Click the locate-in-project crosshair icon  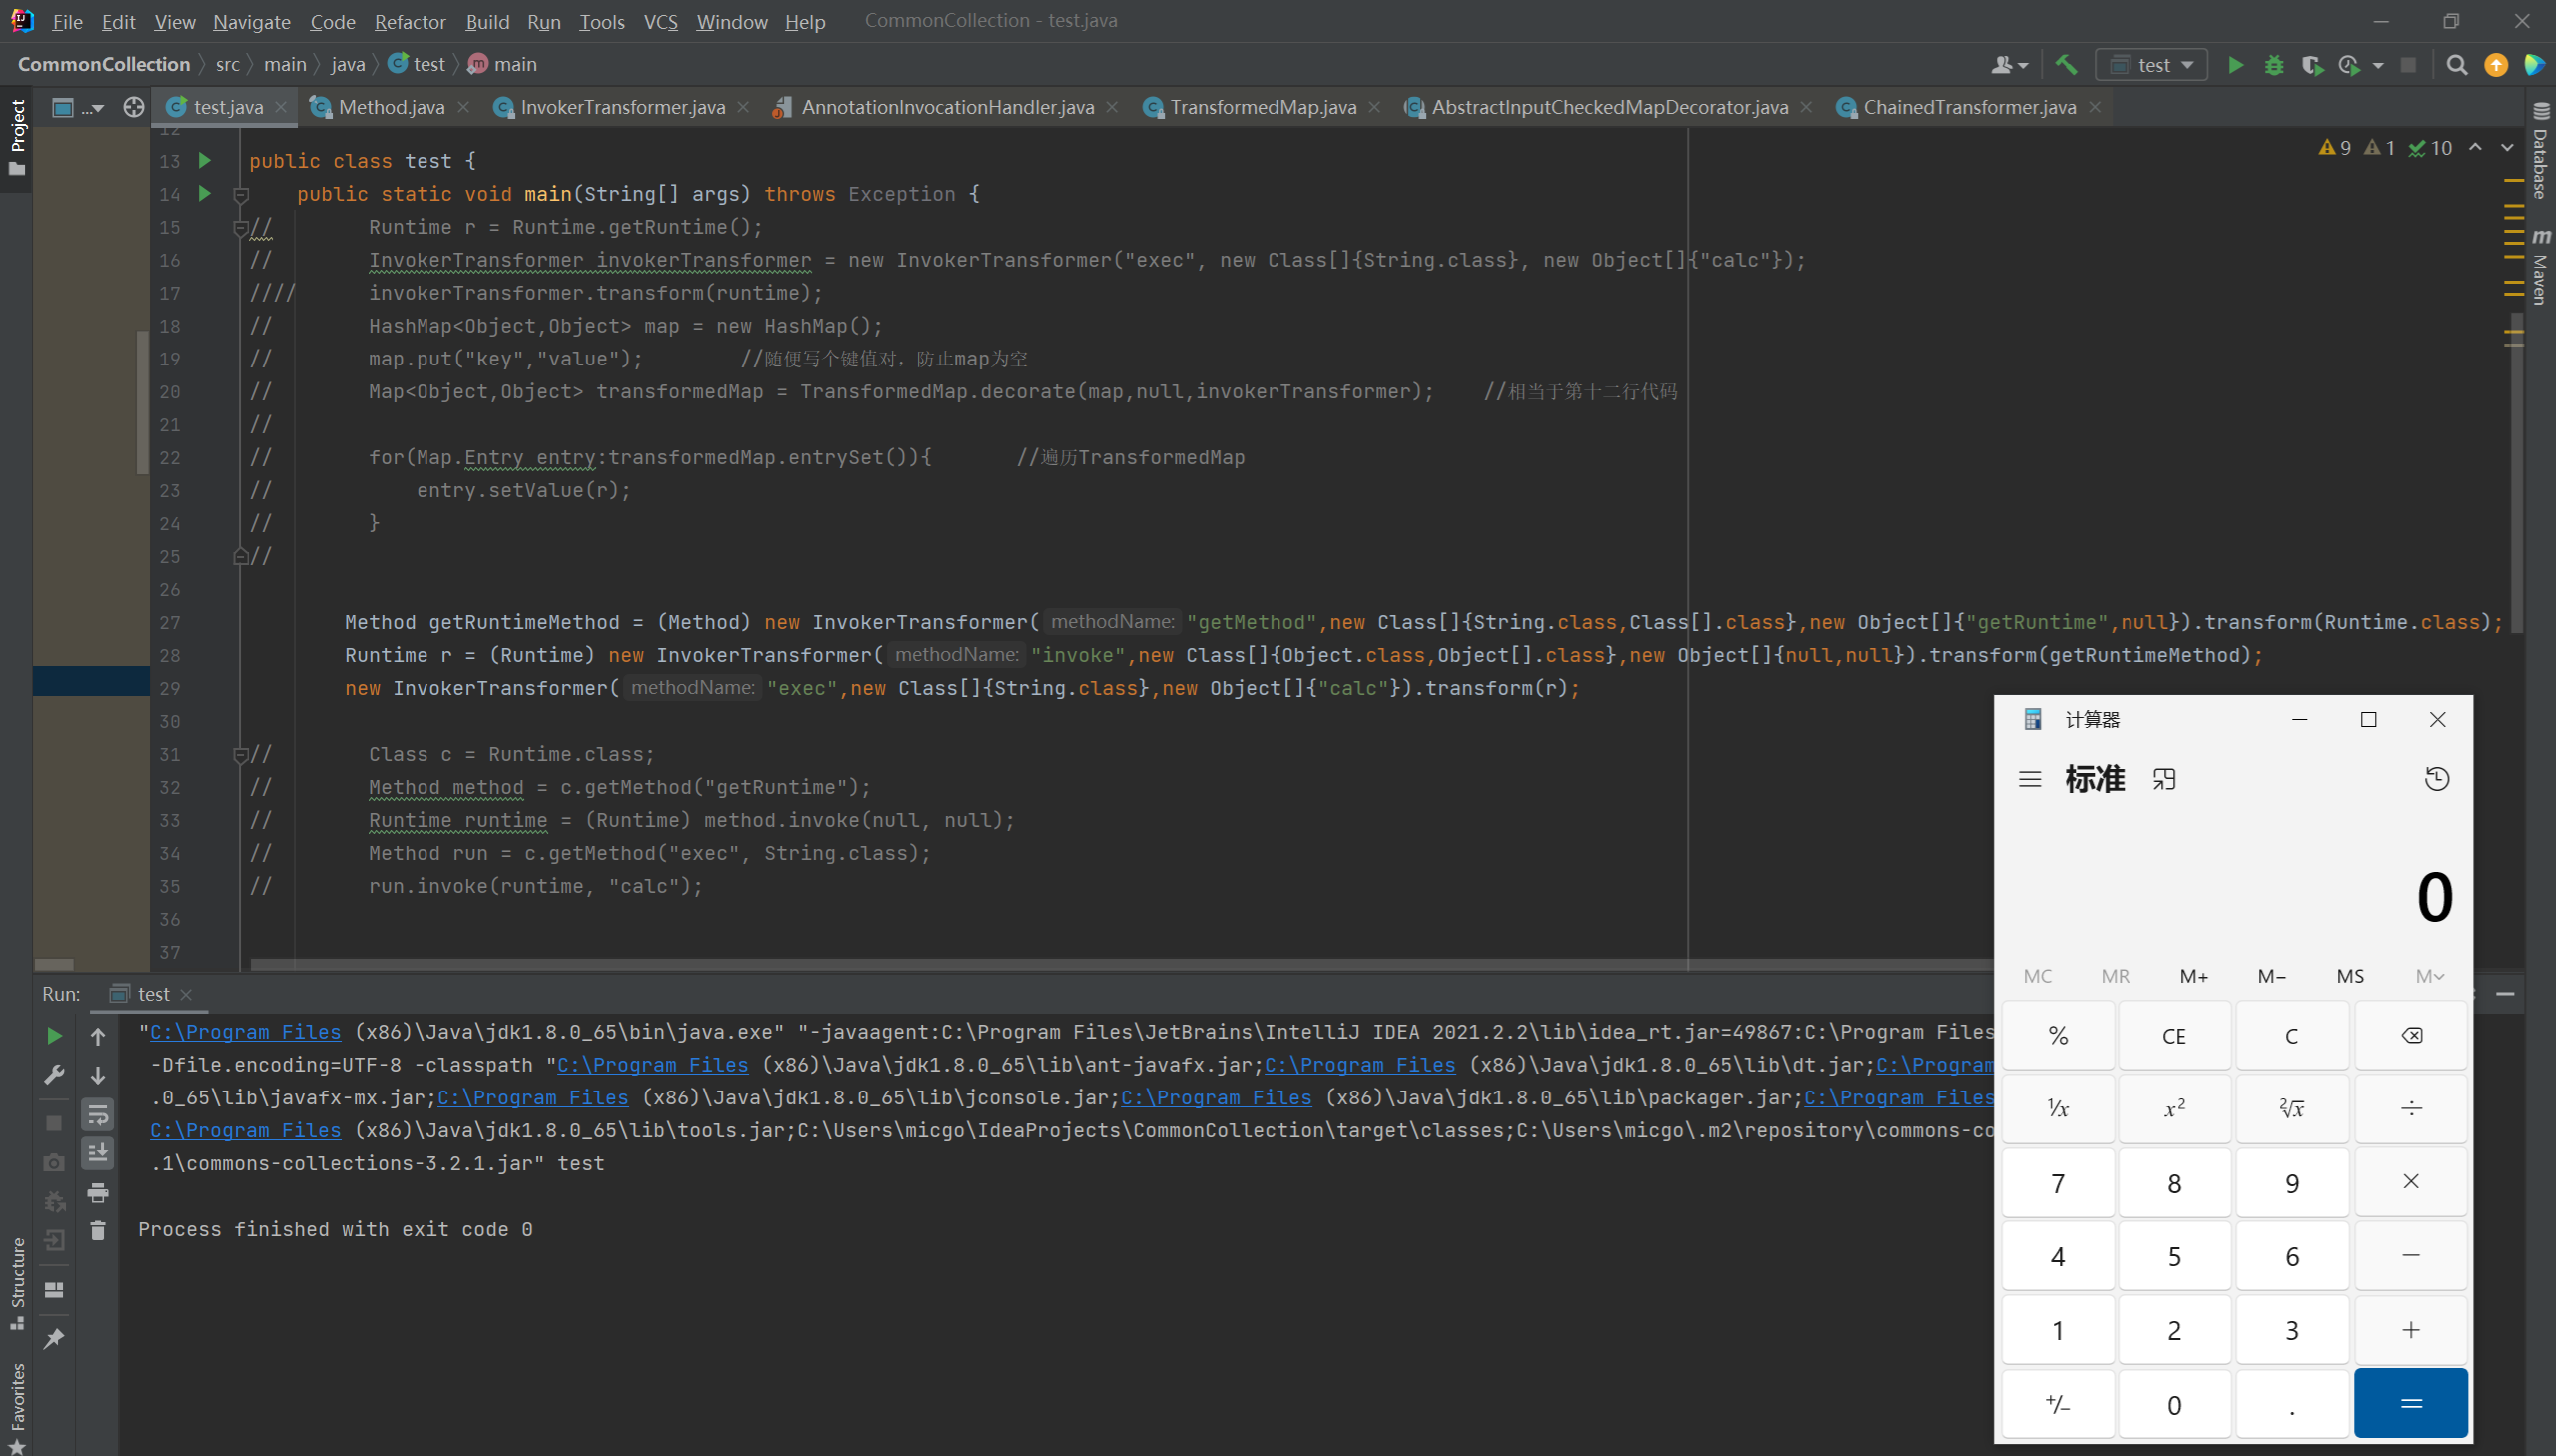point(133,107)
